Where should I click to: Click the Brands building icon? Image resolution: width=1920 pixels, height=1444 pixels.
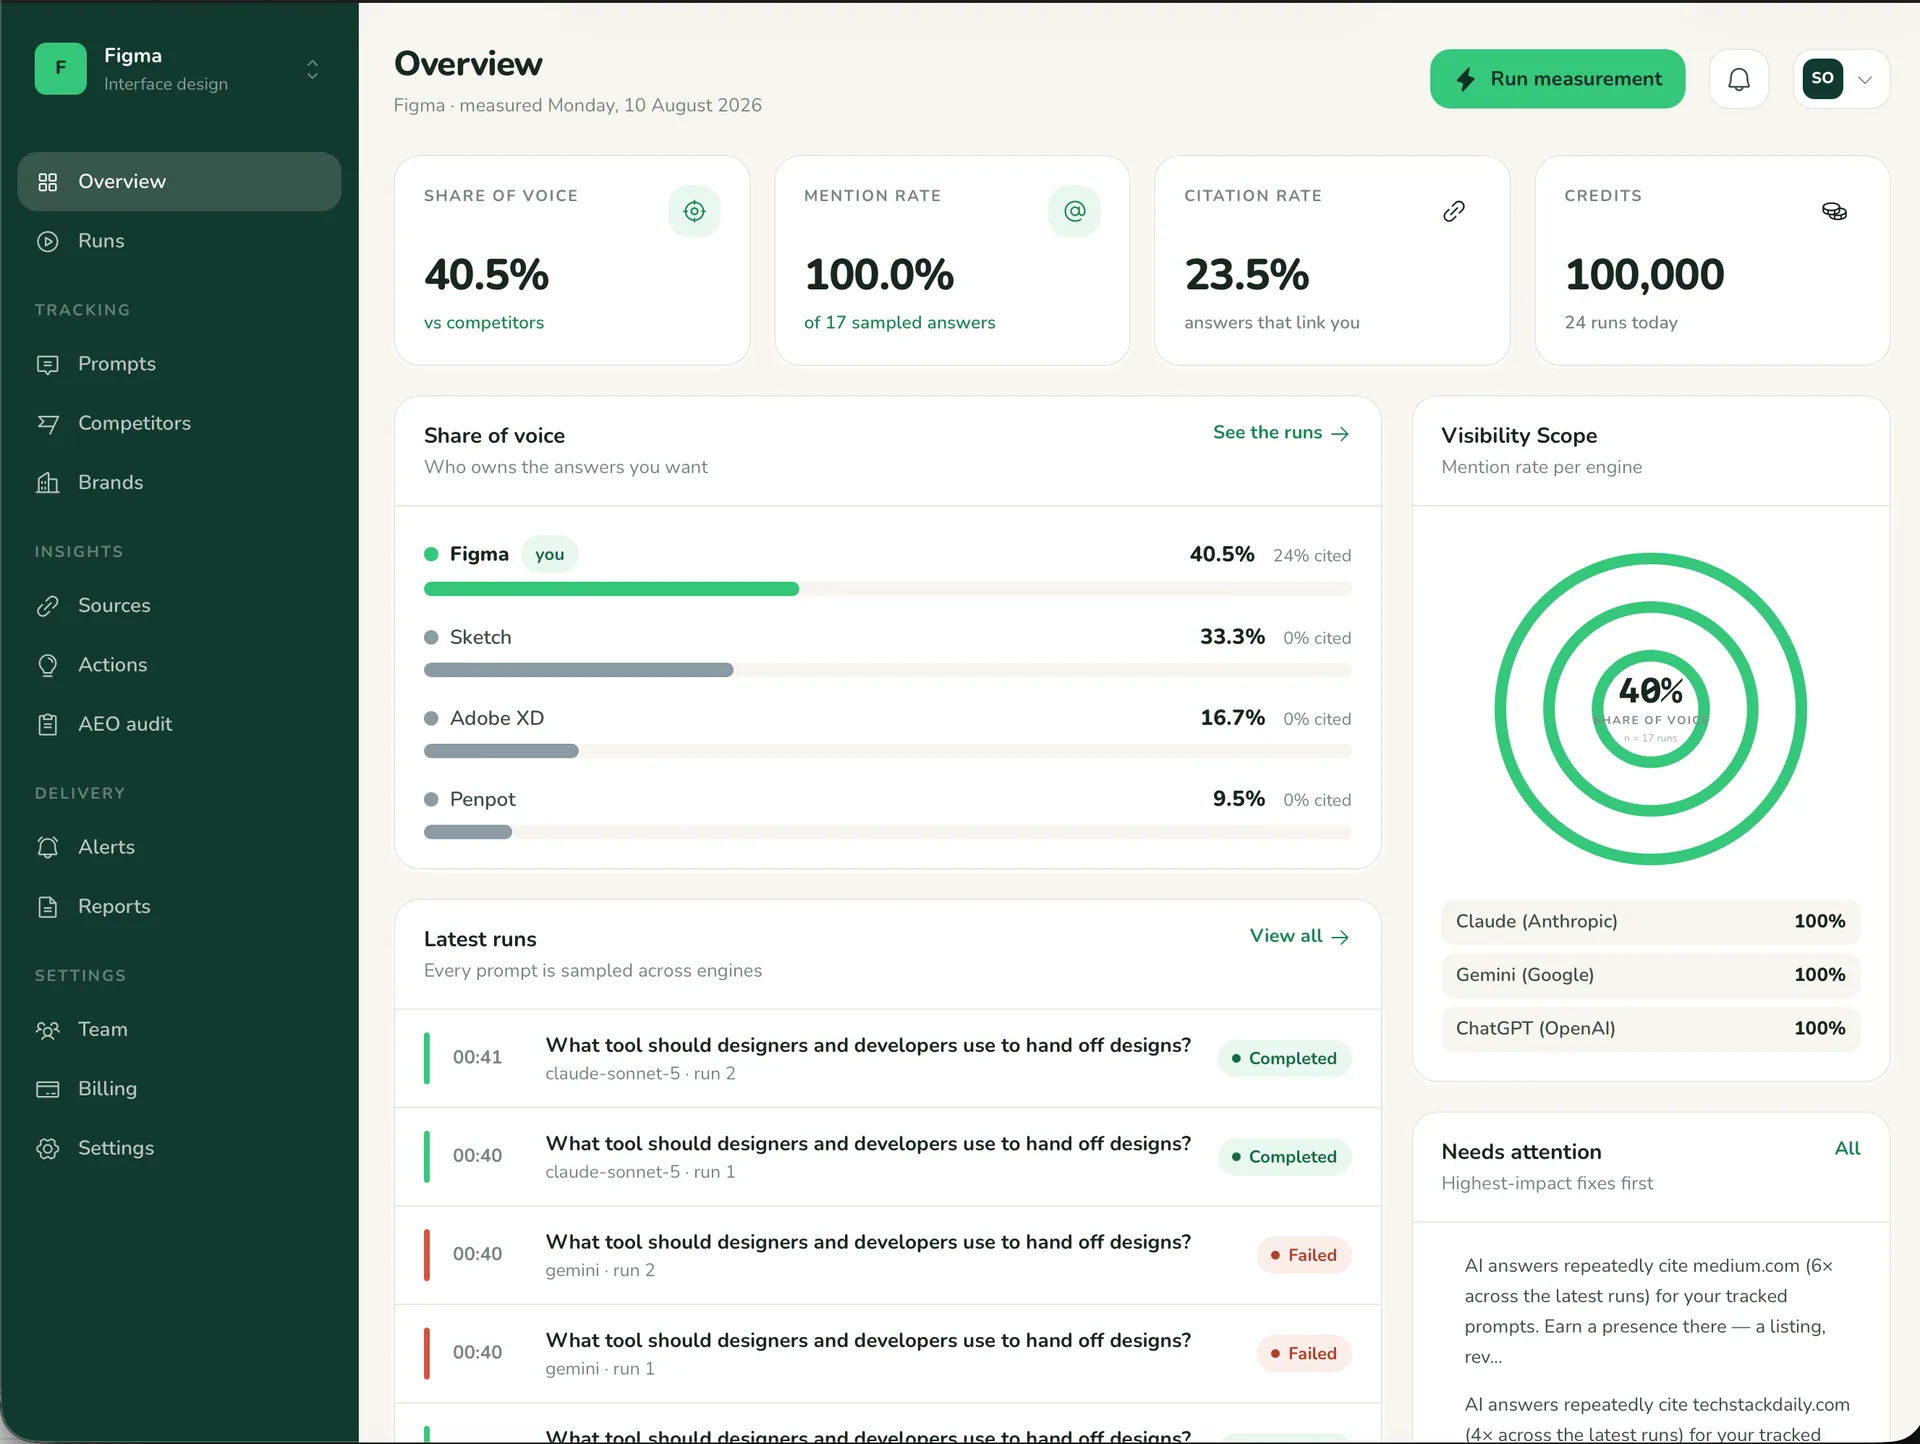(x=47, y=482)
